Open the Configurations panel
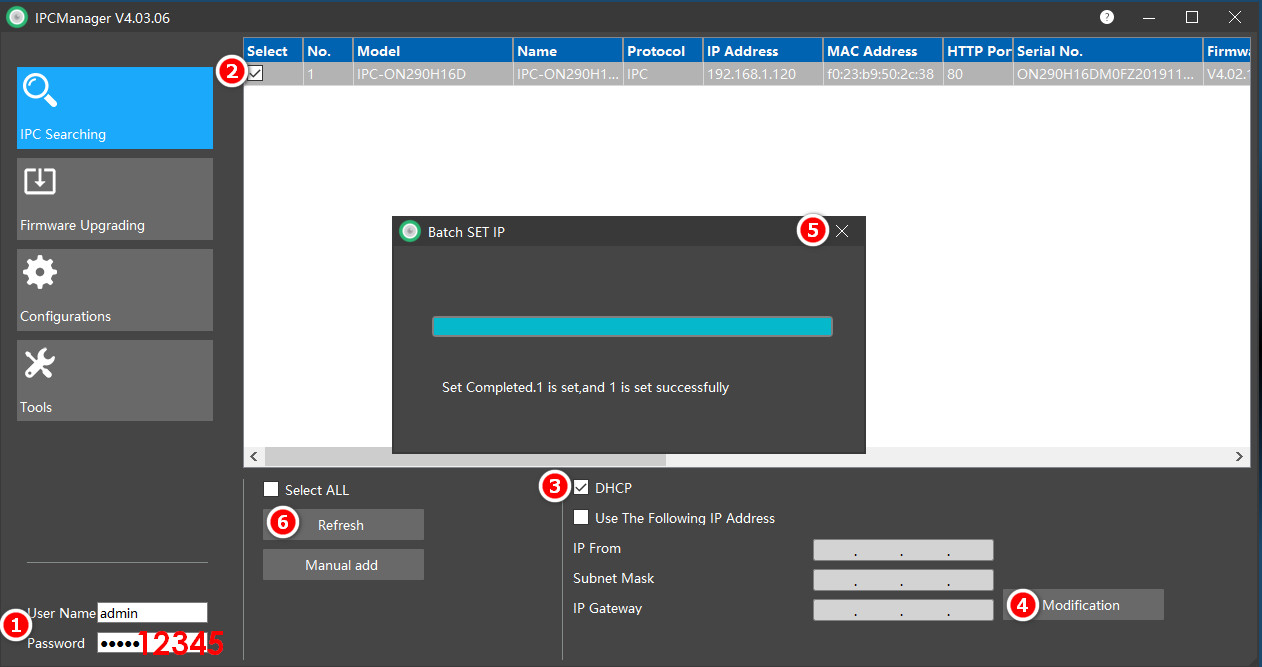Viewport: 1262px width, 667px height. tap(115, 290)
